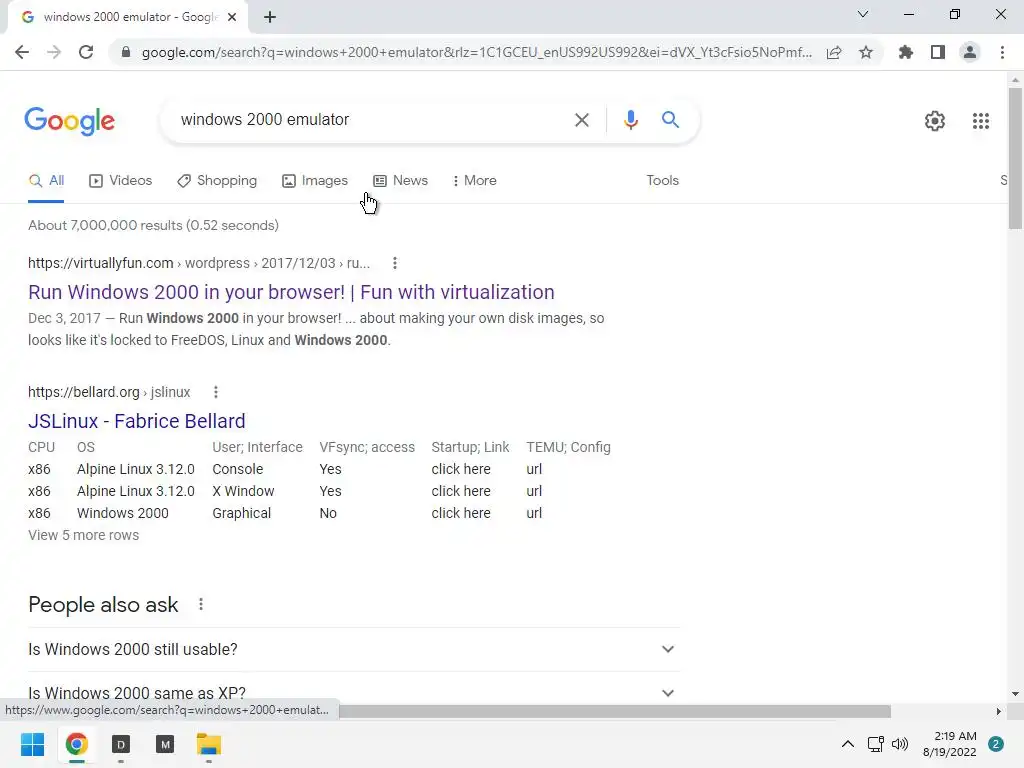
Task: Open search Tools options
Action: pos(662,181)
